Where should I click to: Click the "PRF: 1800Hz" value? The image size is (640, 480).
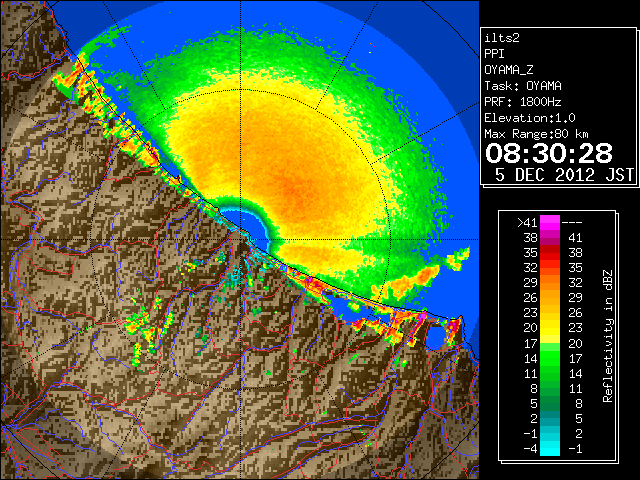click(523, 102)
